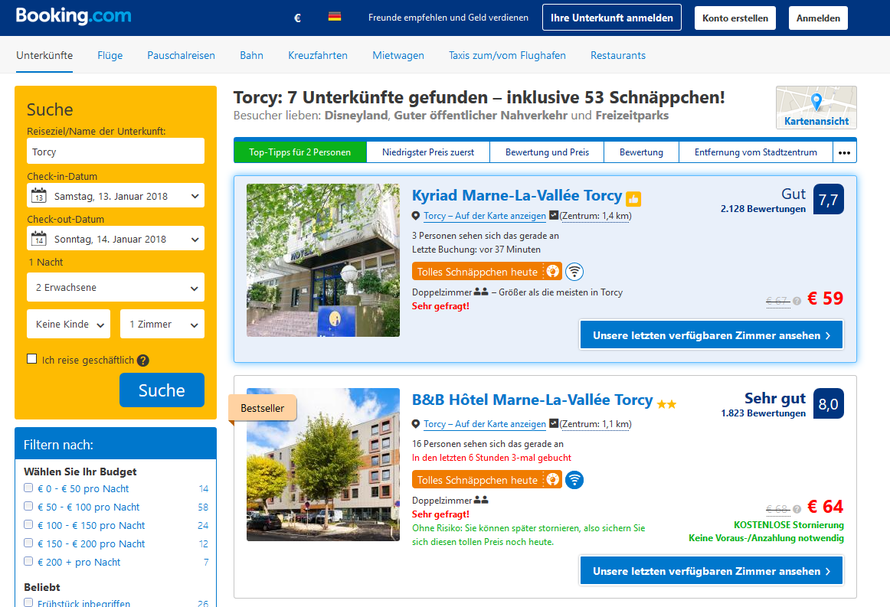Click Ihre Unterkunft anmelden button
This screenshot has width=890, height=607.
(612, 18)
